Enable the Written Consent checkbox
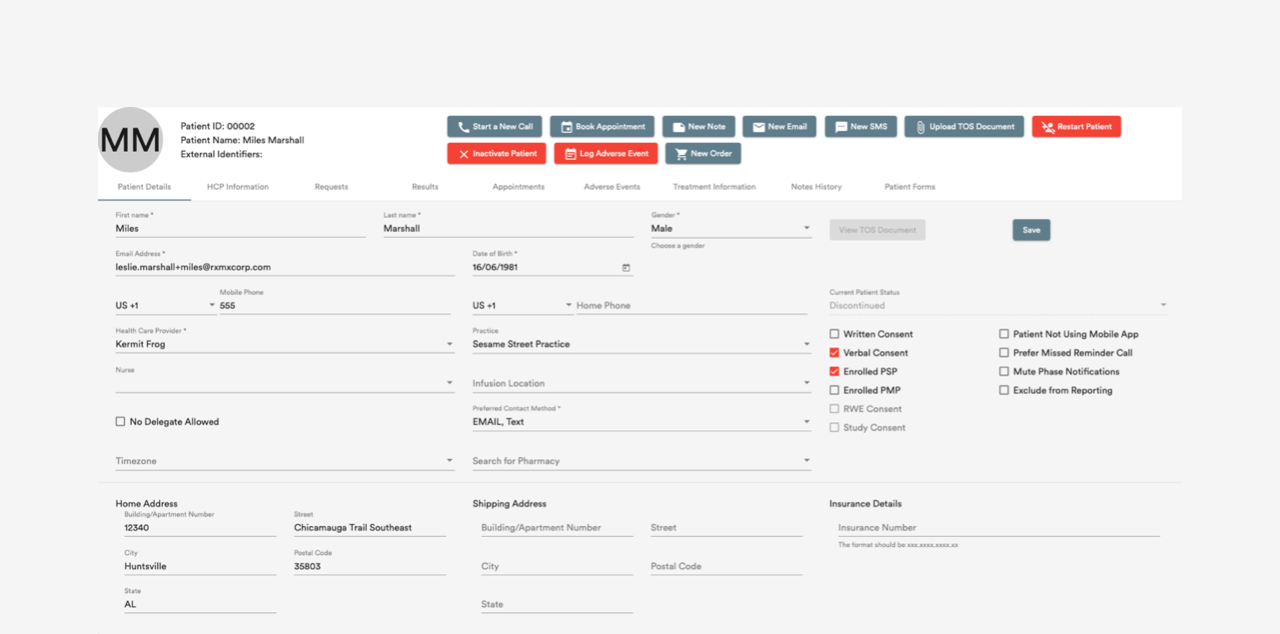1280x634 pixels. coord(835,334)
